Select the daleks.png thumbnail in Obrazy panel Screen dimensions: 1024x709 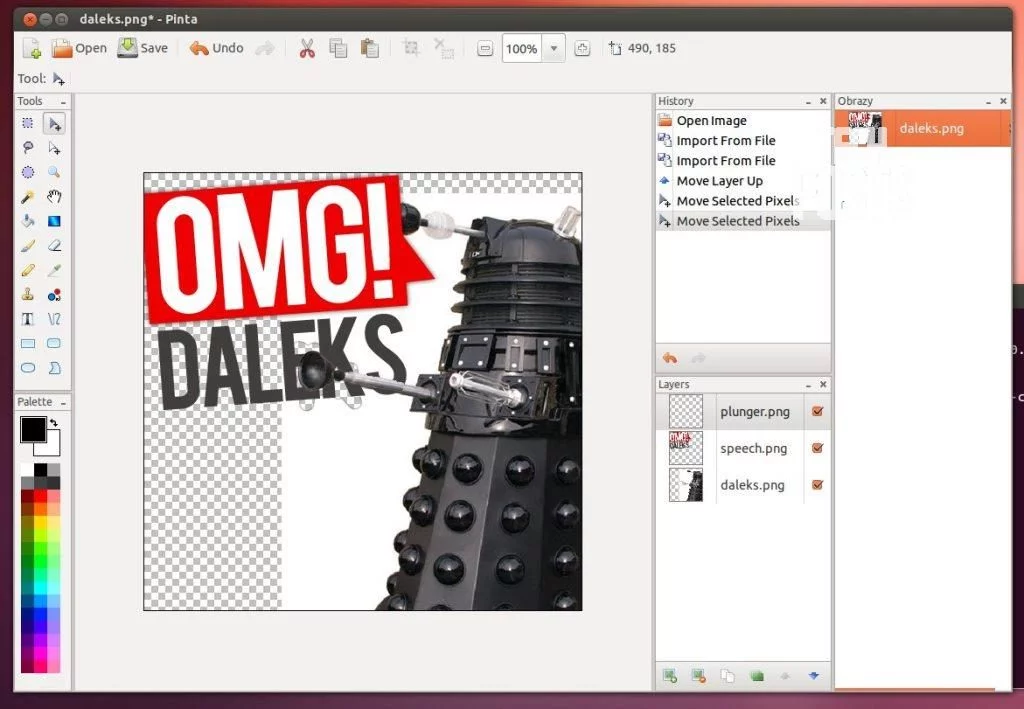(x=865, y=128)
